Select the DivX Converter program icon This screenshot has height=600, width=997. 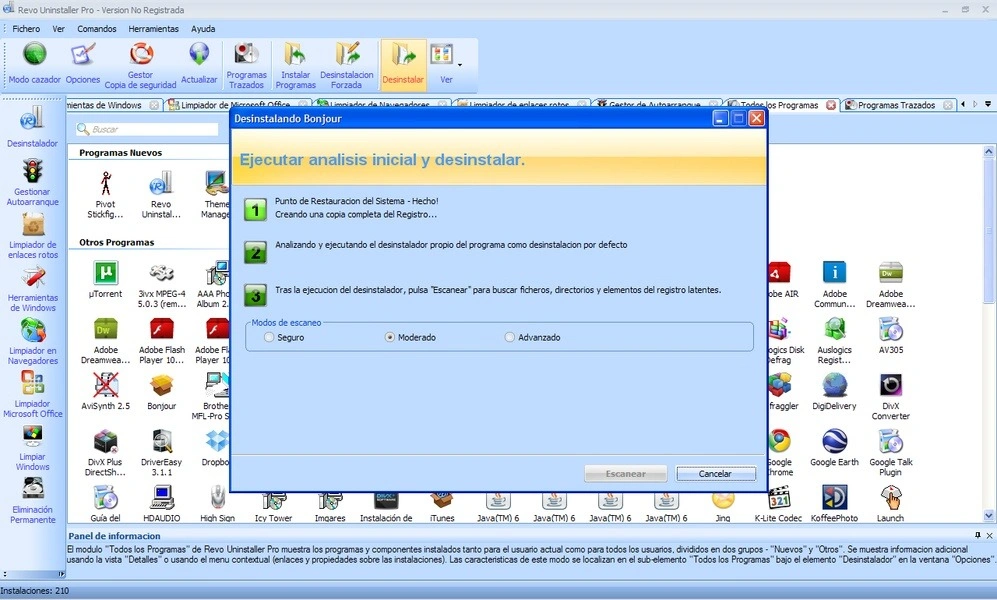(890, 397)
